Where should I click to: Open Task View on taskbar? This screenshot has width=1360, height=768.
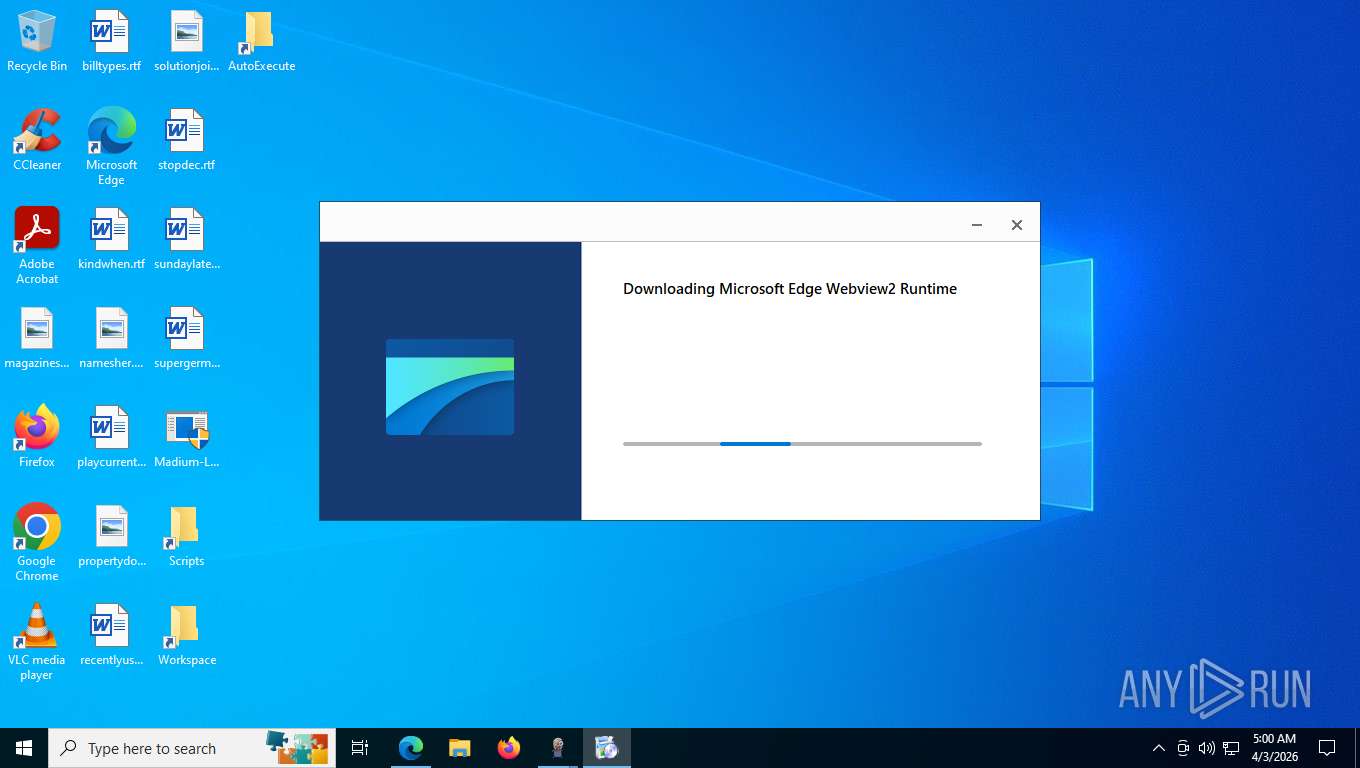click(360, 748)
